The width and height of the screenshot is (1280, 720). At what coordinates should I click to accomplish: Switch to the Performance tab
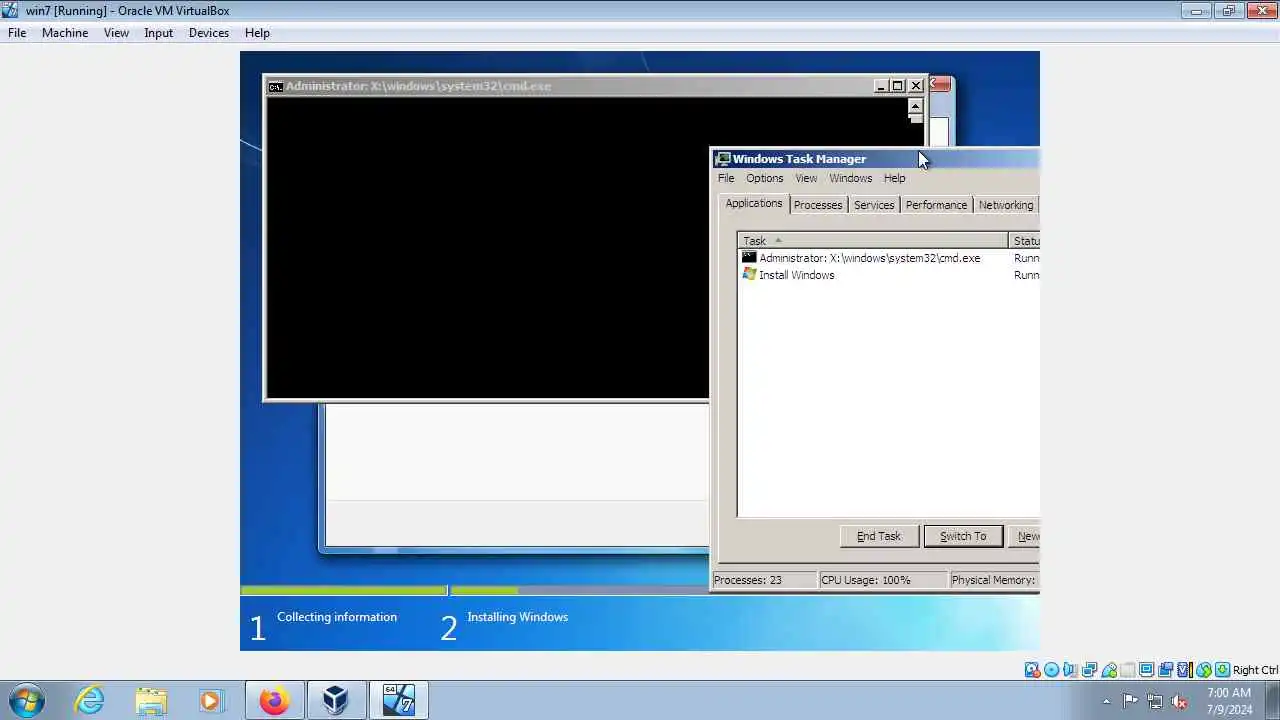936,205
